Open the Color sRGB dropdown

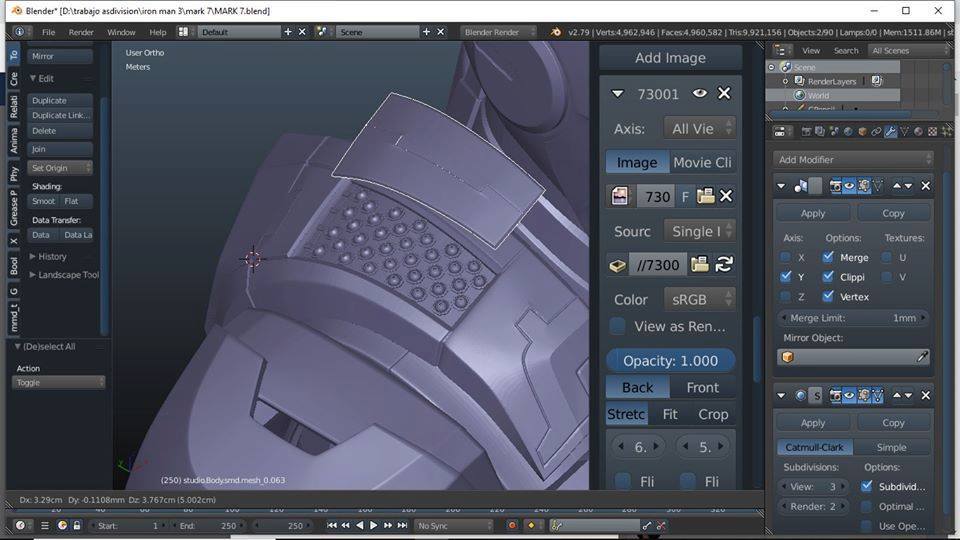[x=699, y=299]
